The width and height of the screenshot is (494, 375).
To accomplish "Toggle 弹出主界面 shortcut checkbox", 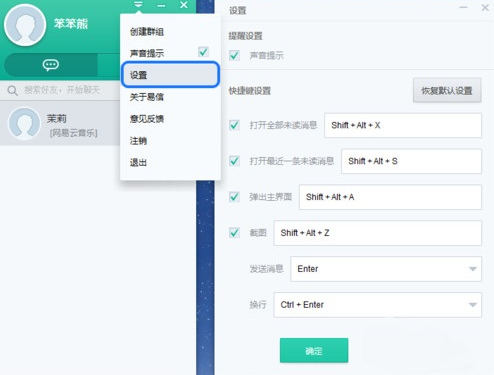I will tap(234, 197).
